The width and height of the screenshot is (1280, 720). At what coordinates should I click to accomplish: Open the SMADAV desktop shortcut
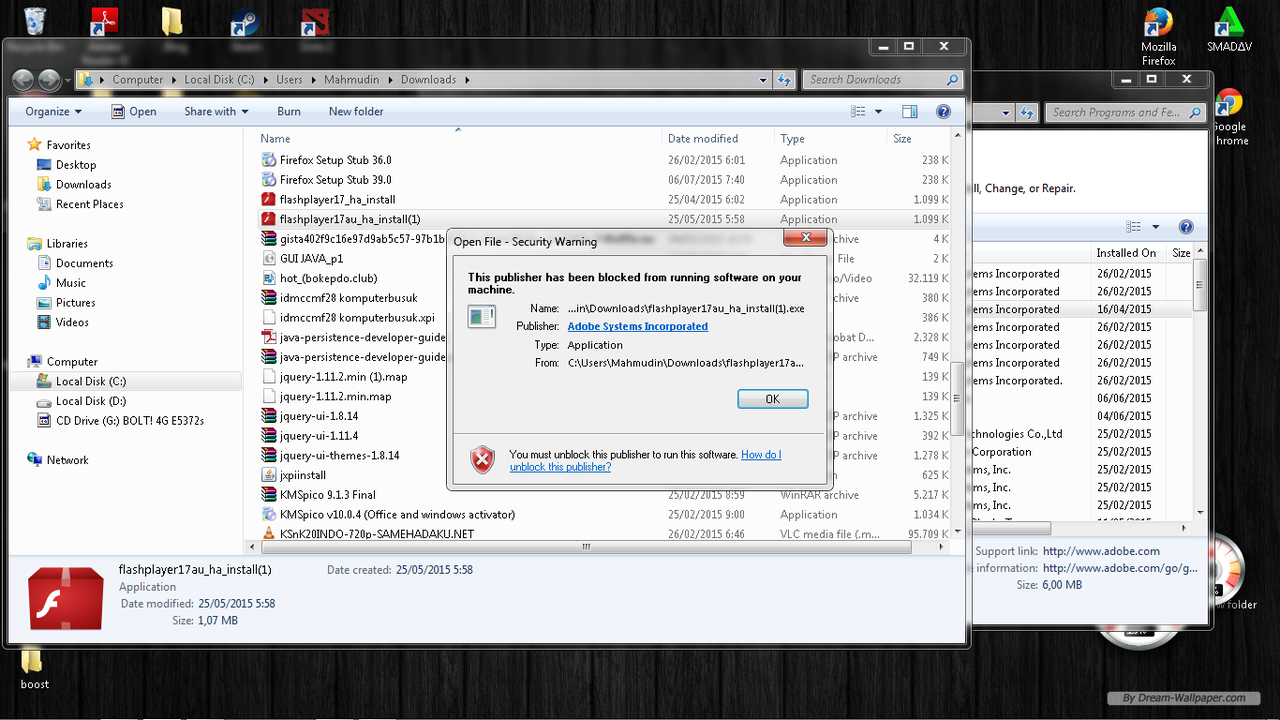tap(1229, 30)
